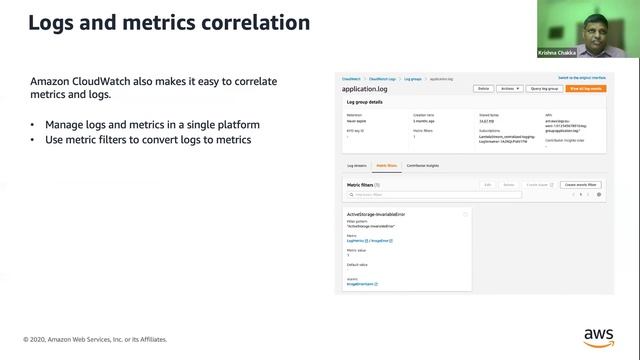Click the Query log group button

point(544,89)
